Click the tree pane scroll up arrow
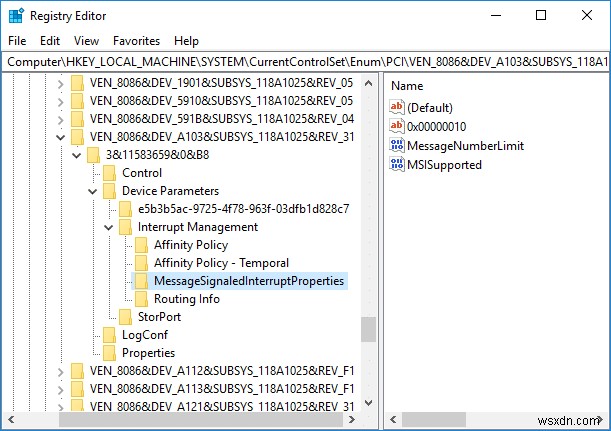 368,83
